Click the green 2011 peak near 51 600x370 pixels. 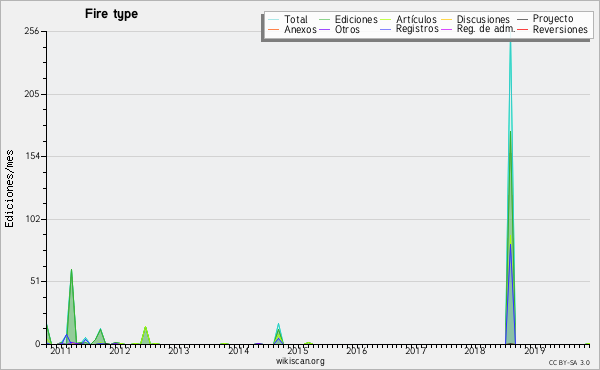[x=71, y=306]
